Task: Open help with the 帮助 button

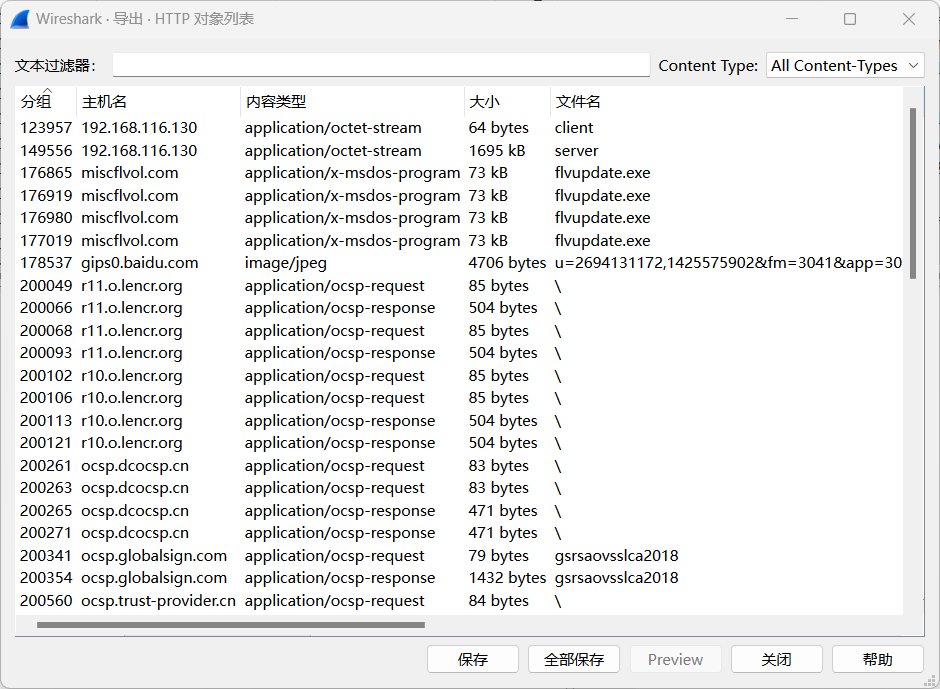Action: pos(877,660)
